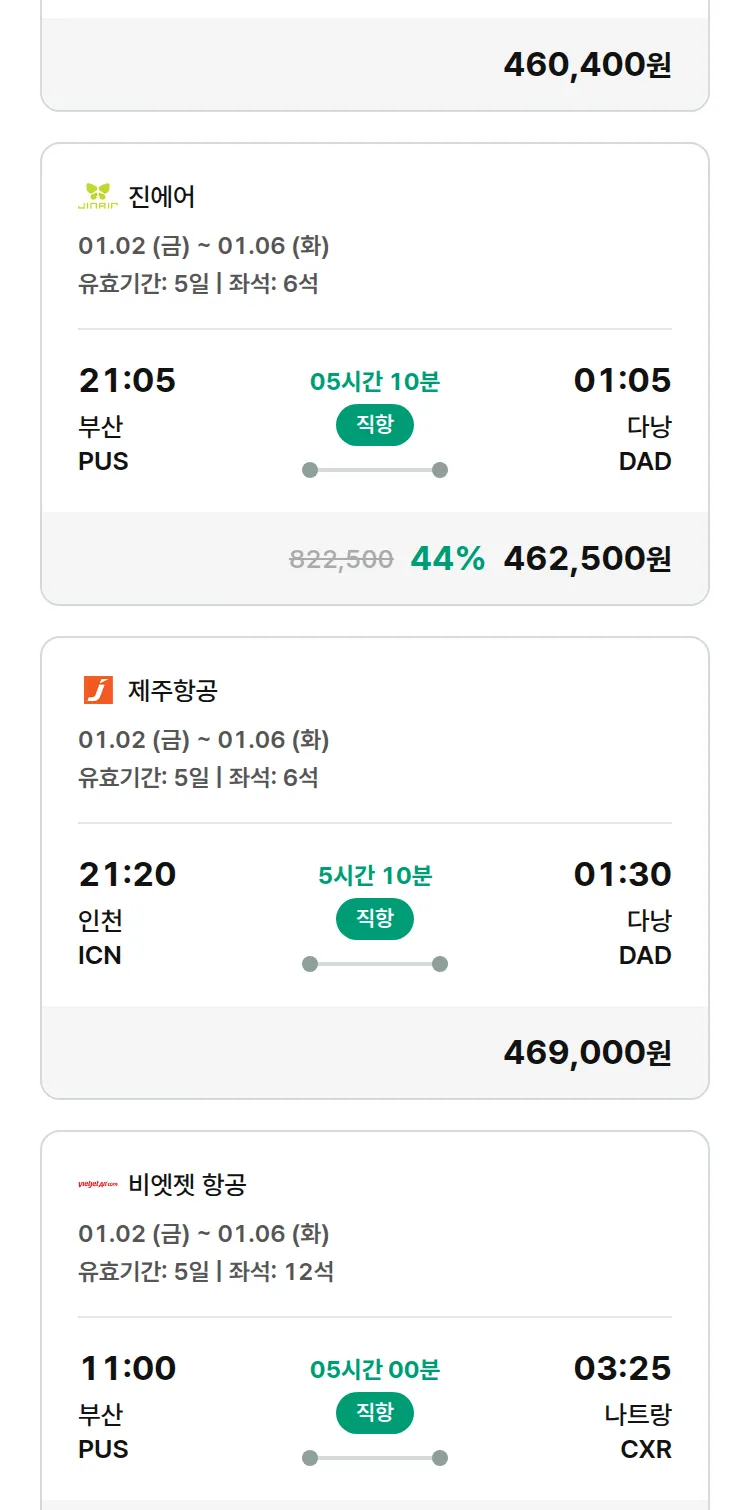This screenshot has height=1510, width=750.
Task: Choose the 462,500원 Jin Air price
Action: [x=587, y=559]
